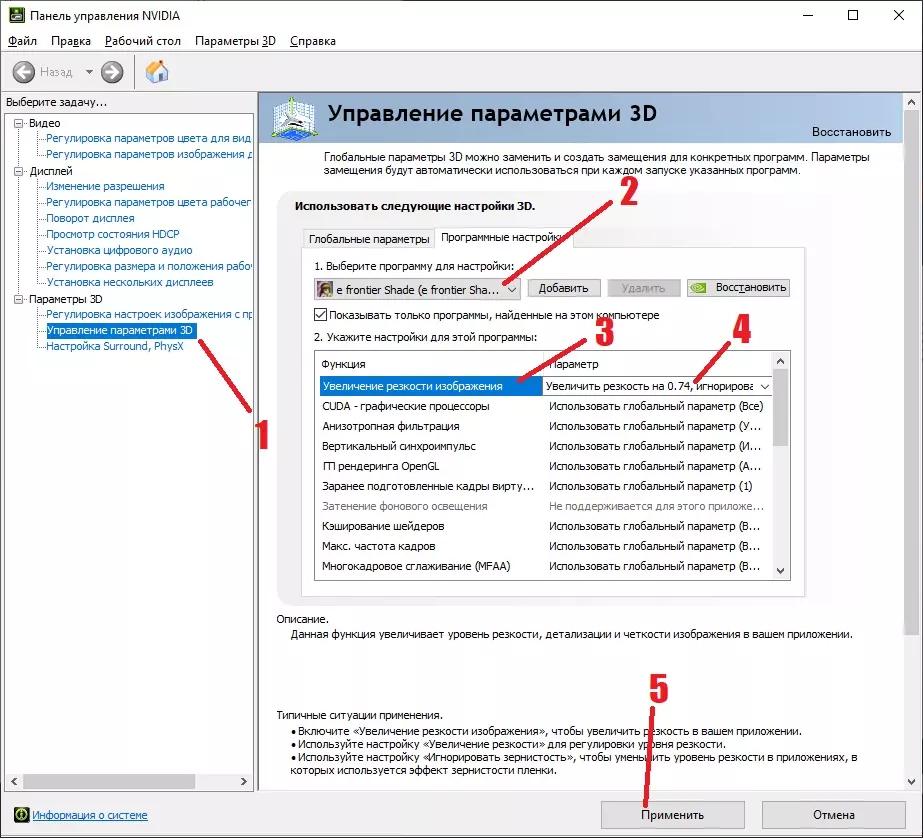Select Установка цифрового аудио item

(119, 250)
